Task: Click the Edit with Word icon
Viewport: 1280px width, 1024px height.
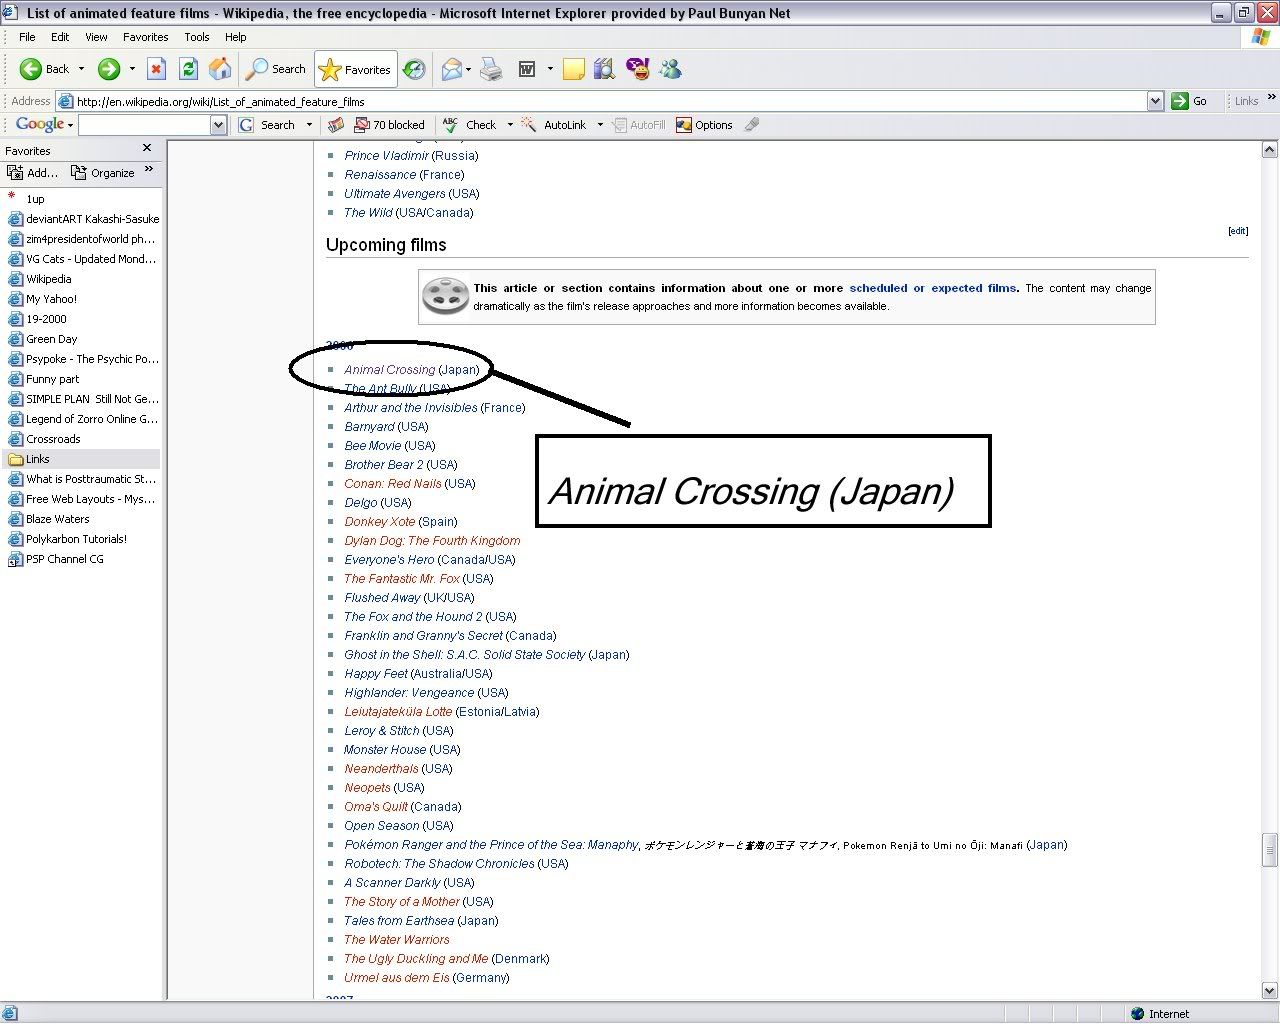Action: point(527,69)
